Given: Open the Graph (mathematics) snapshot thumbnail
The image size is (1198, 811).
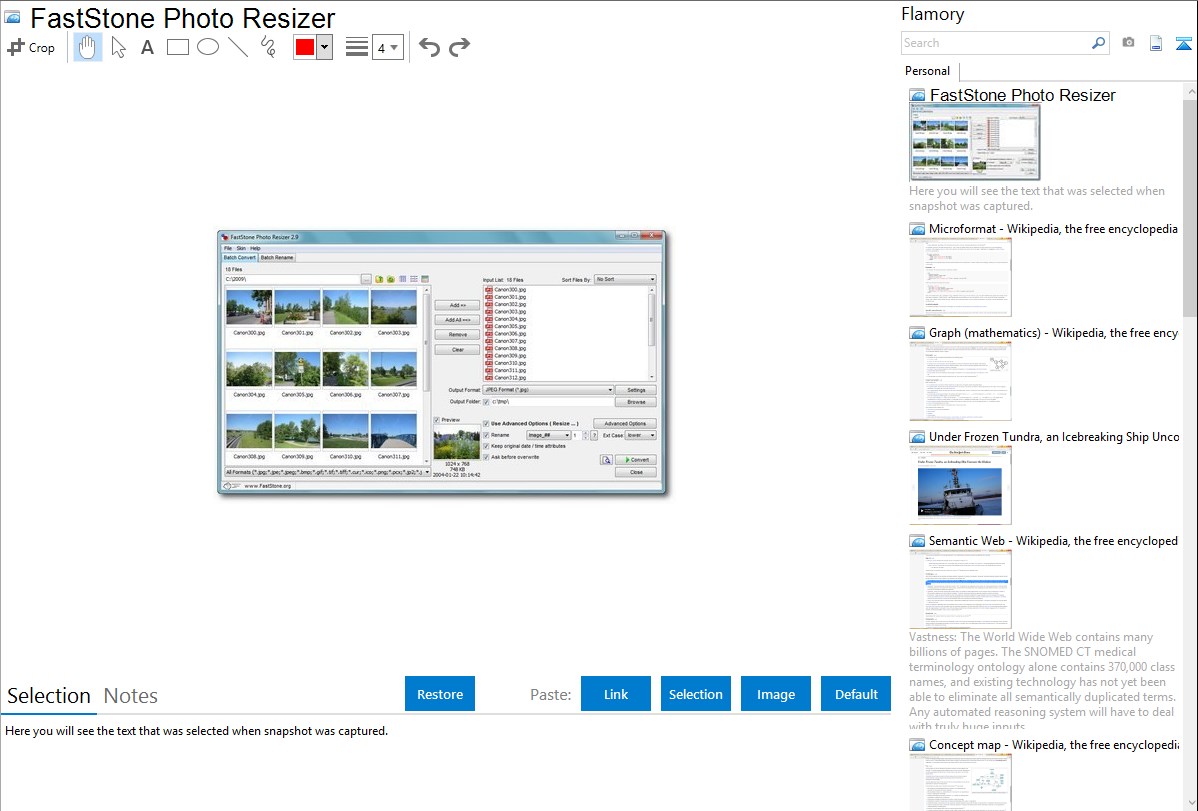Looking at the screenshot, I should coord(960,381).
